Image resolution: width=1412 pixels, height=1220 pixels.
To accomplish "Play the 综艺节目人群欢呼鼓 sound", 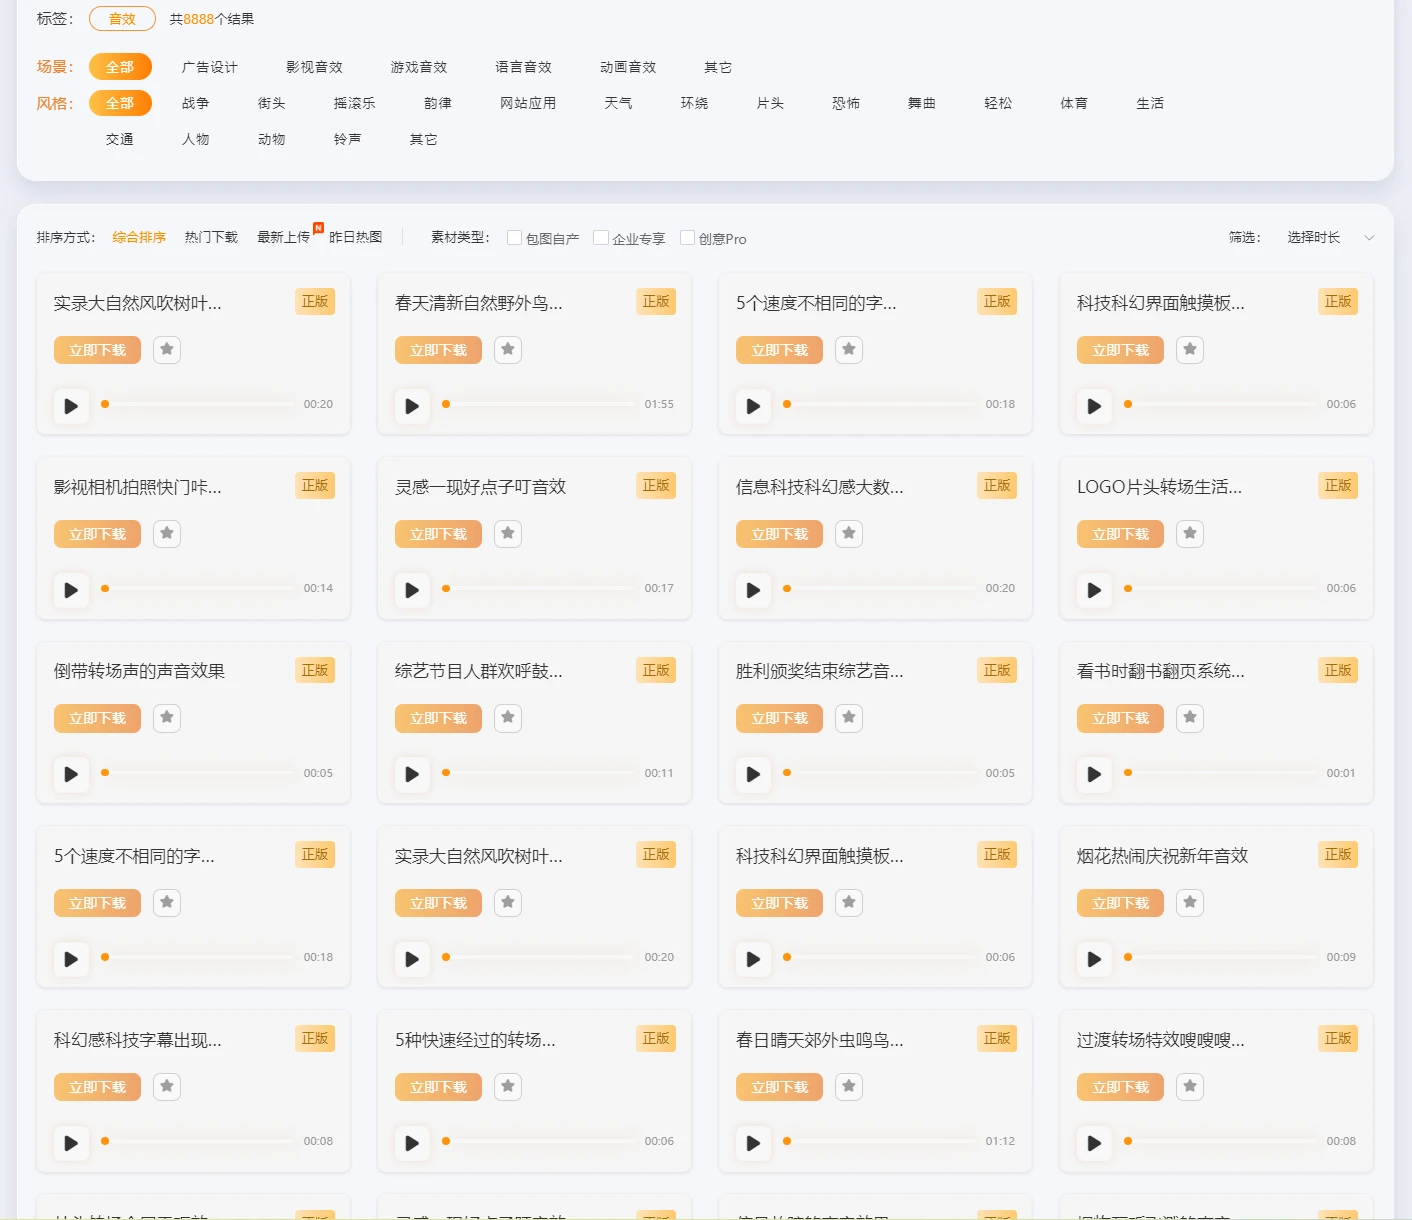I will coord(412,774).
